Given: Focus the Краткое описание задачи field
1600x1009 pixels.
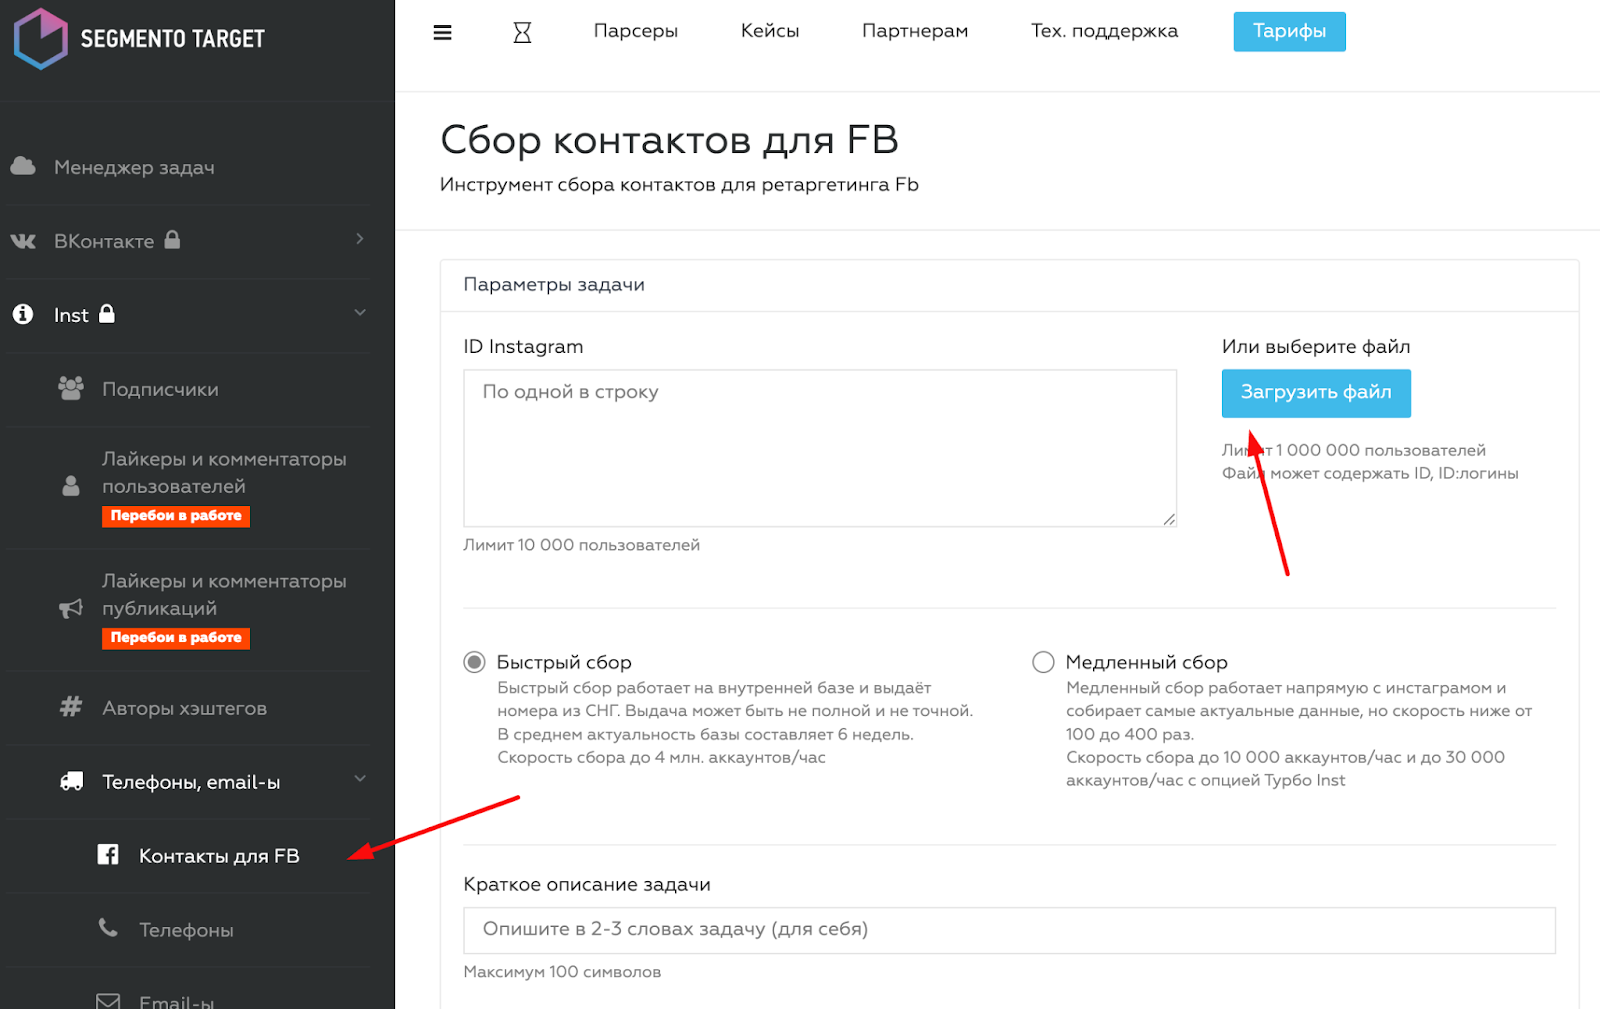Looking at the screenshot, I should [1009, 930].
